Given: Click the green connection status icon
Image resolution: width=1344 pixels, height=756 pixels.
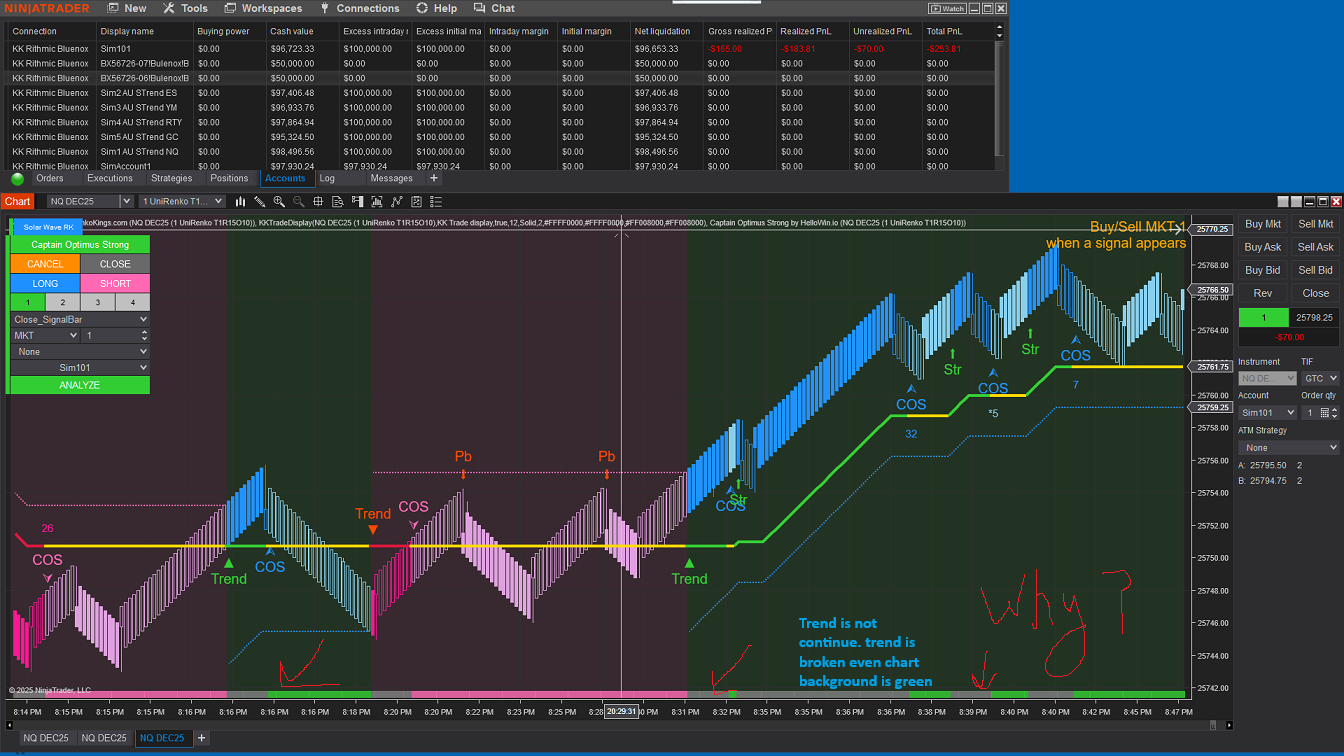Looking at the screenshot, I should (x=18, y=179).
